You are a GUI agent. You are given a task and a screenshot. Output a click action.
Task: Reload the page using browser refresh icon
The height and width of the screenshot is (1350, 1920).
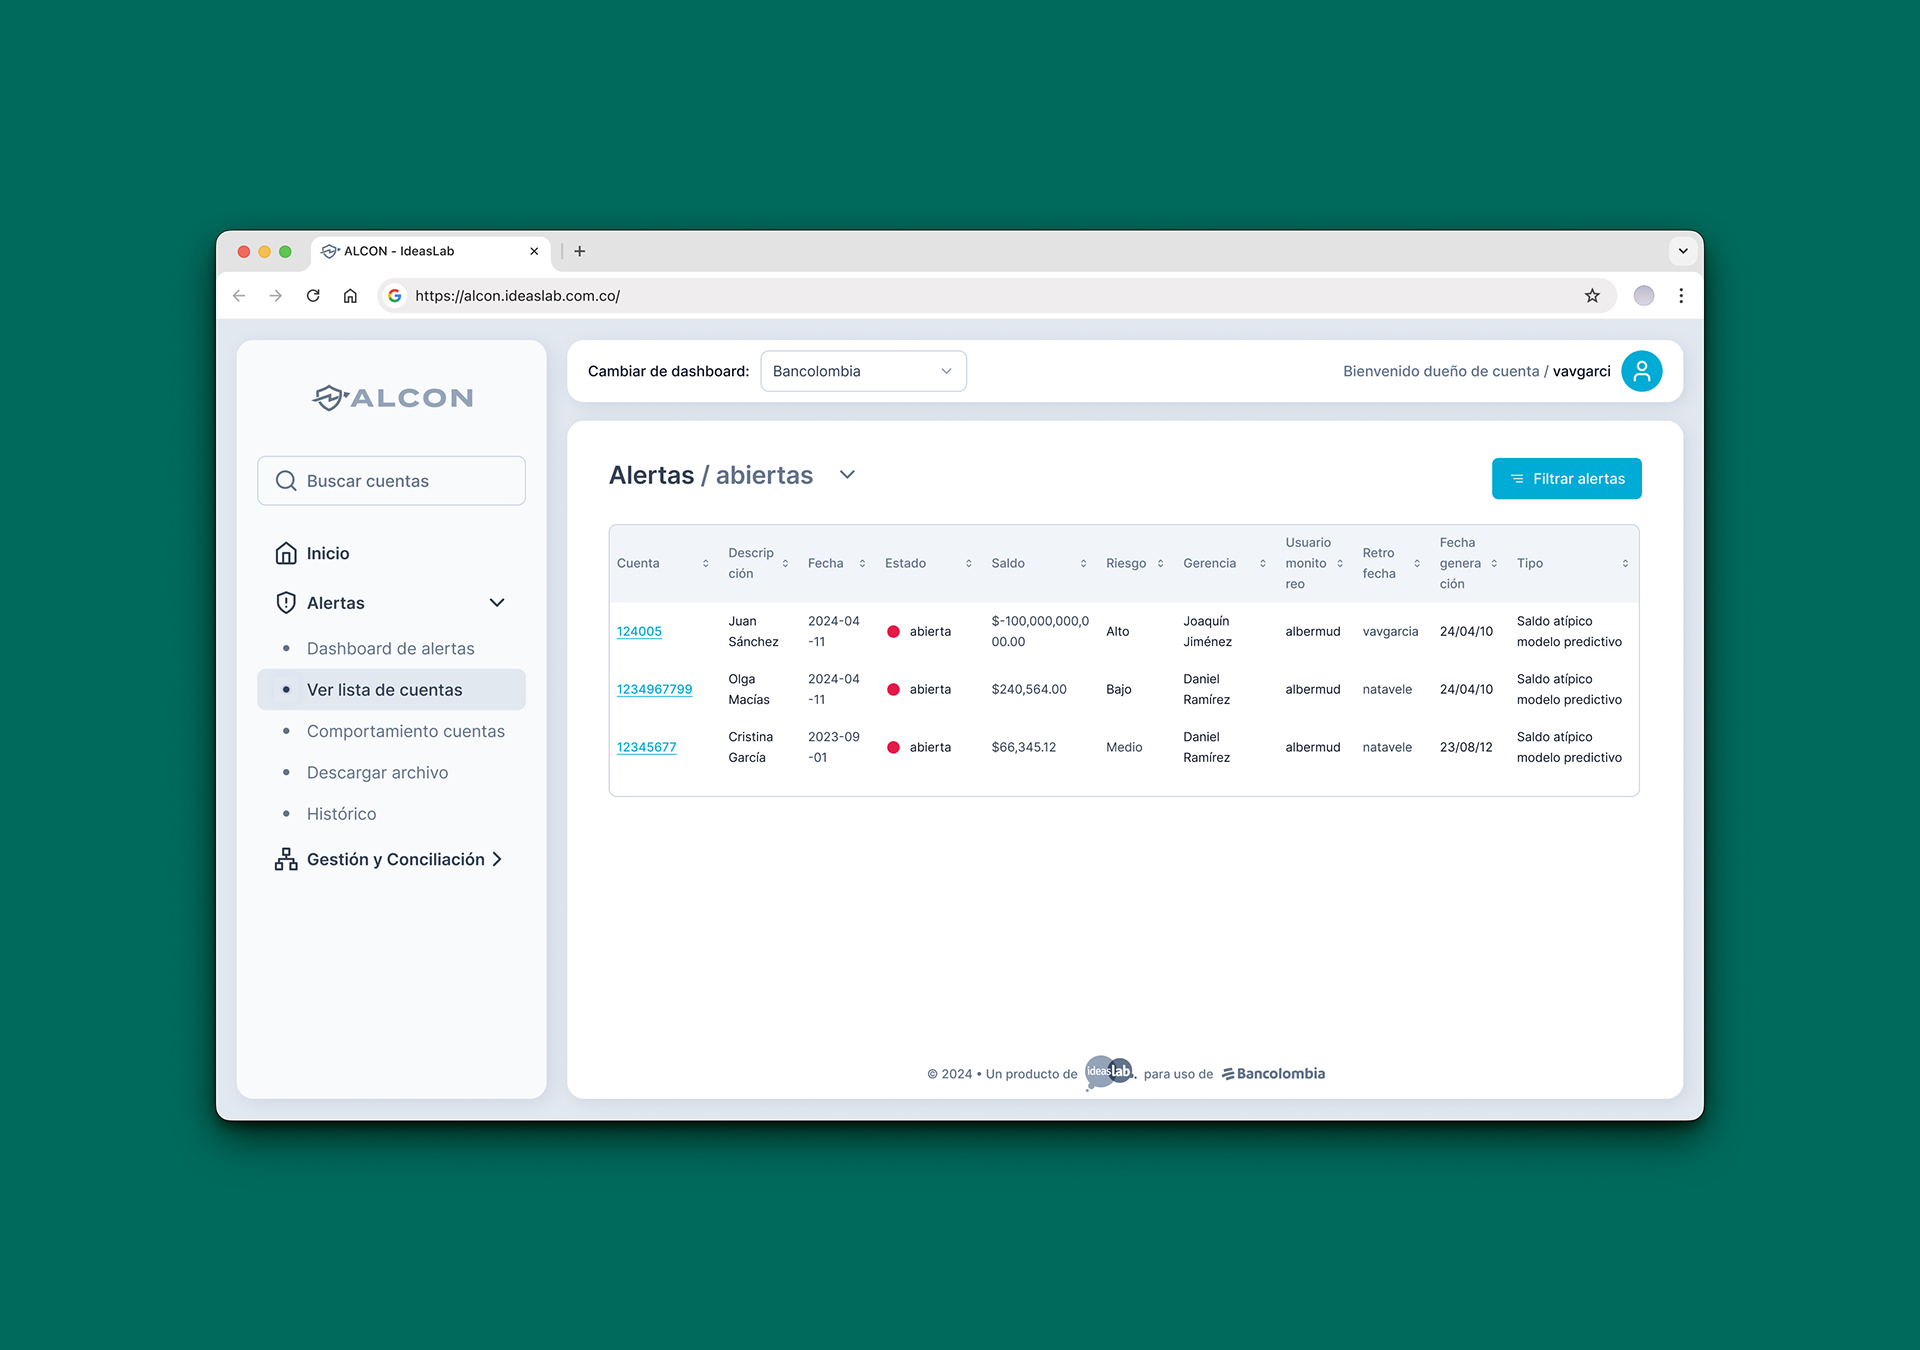[313, 296]
